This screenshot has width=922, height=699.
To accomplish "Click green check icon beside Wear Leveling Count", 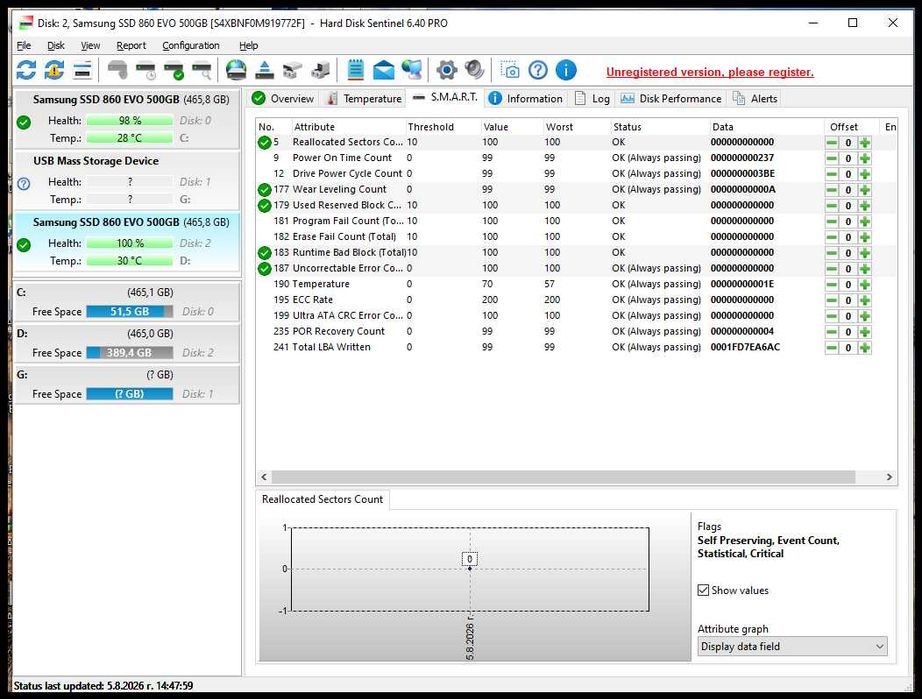I will (265, 189).
